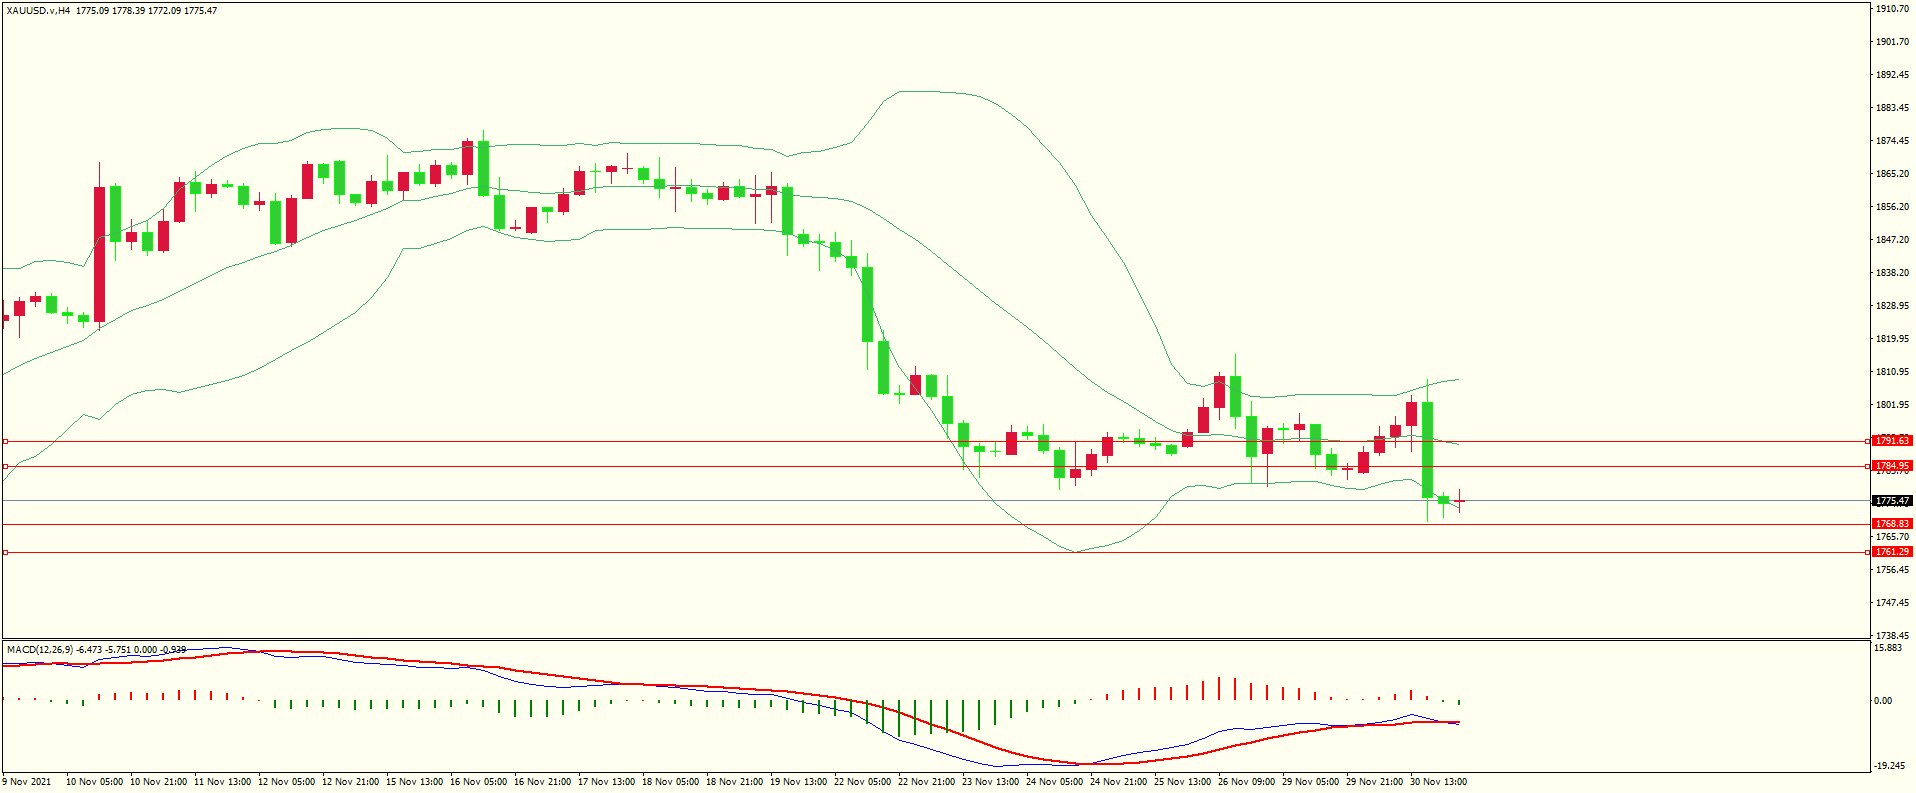Click the black 1775.47 current price label
Image resolution: width=1916 pixels, height=793 pixels.
pos(1892,501)
